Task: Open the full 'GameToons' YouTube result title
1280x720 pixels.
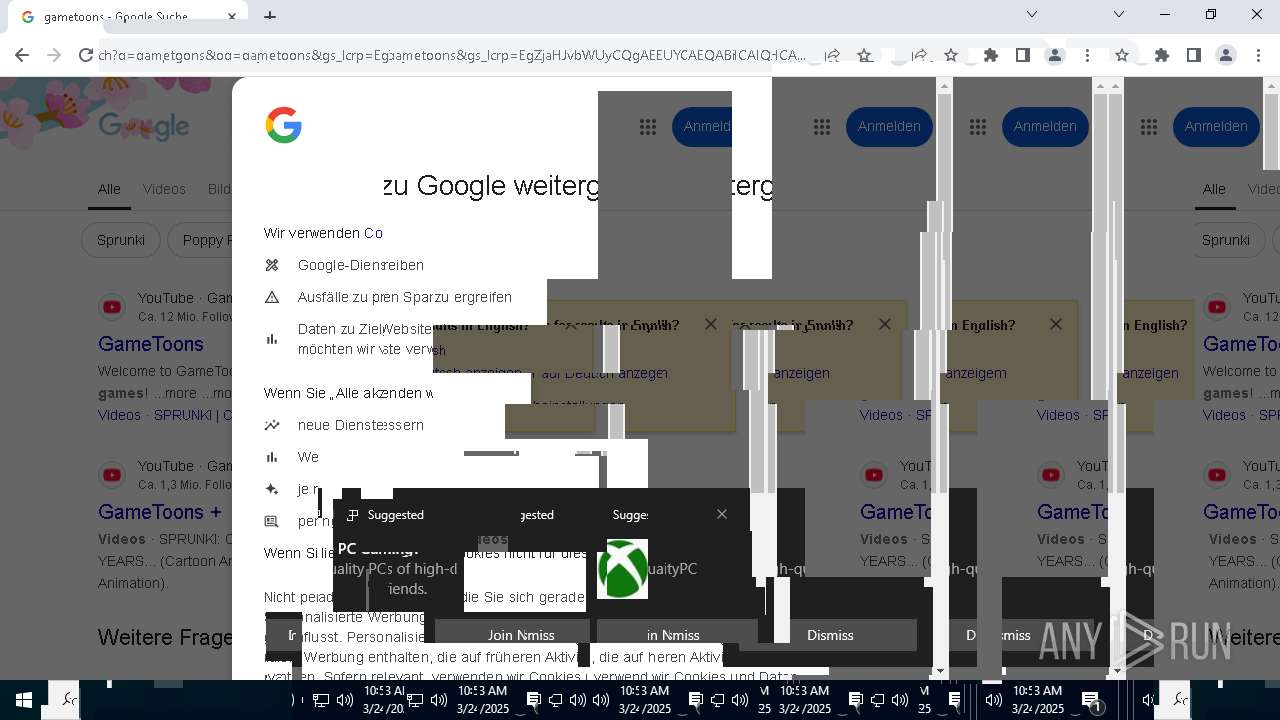Action: point(151,344)
